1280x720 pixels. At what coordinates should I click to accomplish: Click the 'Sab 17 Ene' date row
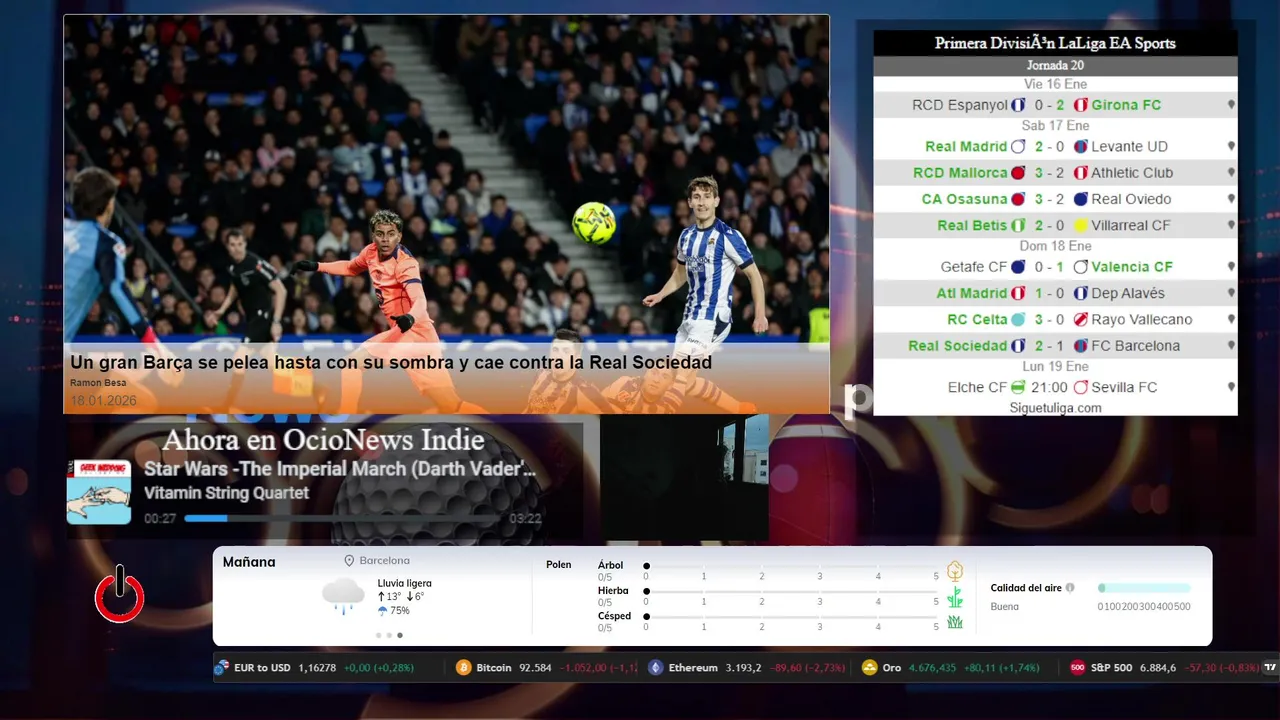click(x=1055, y=126)
